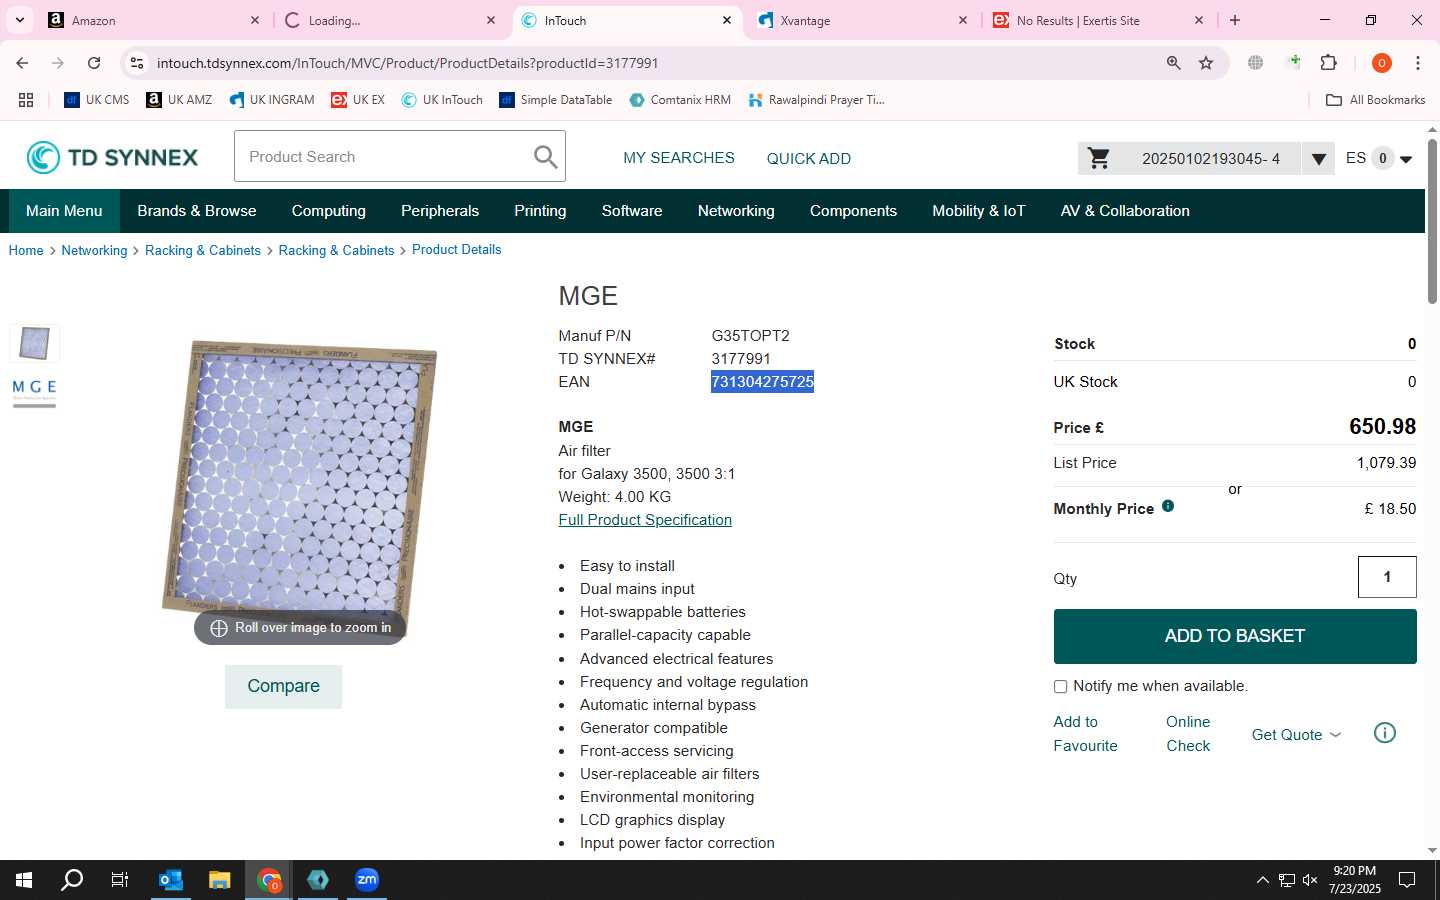Click the browser back arrow
This screenshot has height=900, width=1440.
(x=22, y=63)
